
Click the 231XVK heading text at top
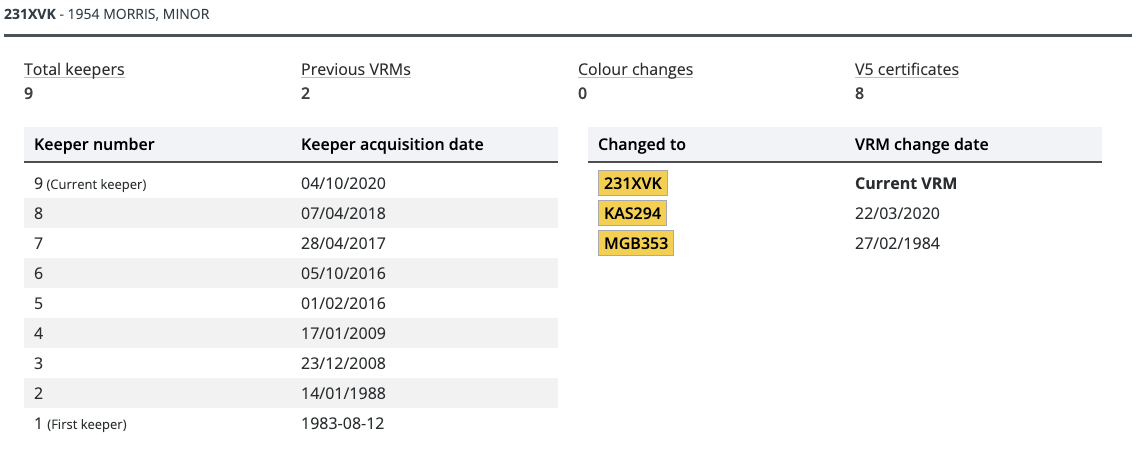30,15
